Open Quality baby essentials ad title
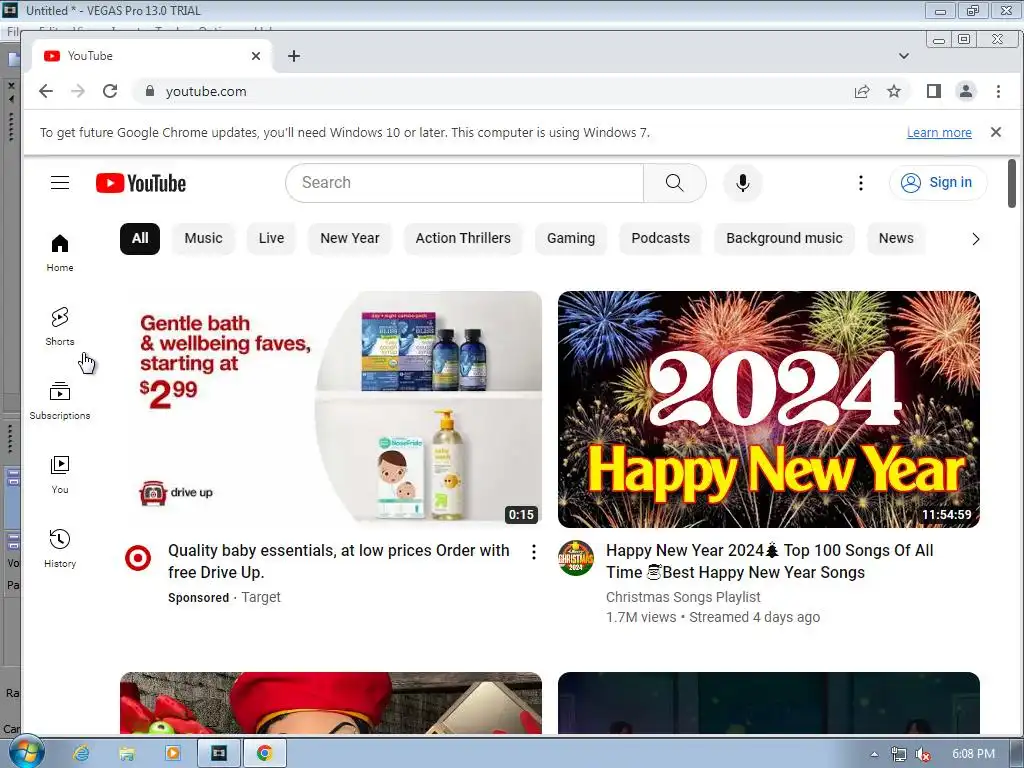 (338, 562)
